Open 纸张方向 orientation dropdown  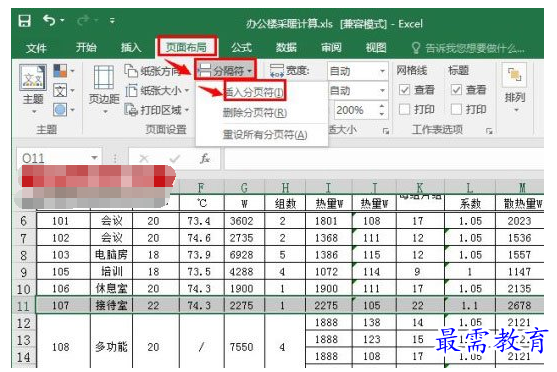click(x=156, y=71)
